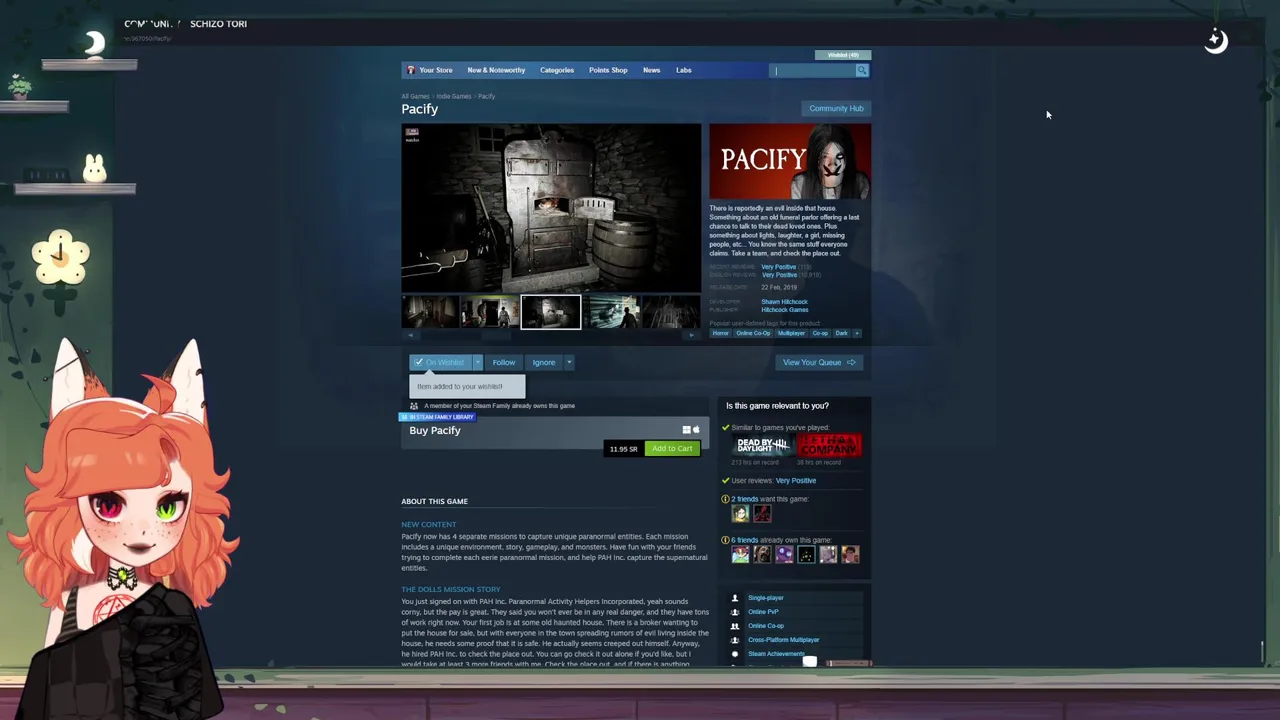Screen dimensions: 1280x720
Task: Select the highlighted furnace screenshot thumbnail
Action: click(x=551, y=312)
